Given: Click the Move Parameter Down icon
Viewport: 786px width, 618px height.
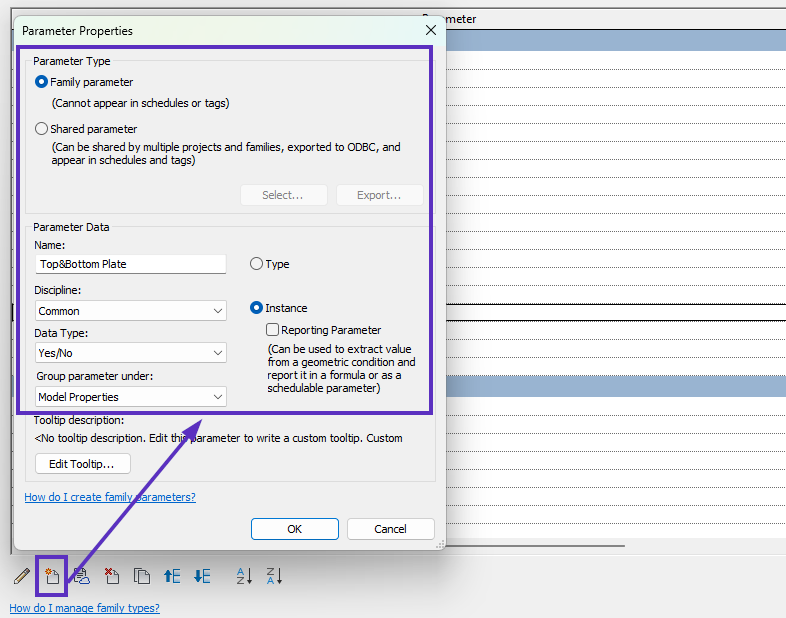Looking at the screenshot, I should 202,576.
